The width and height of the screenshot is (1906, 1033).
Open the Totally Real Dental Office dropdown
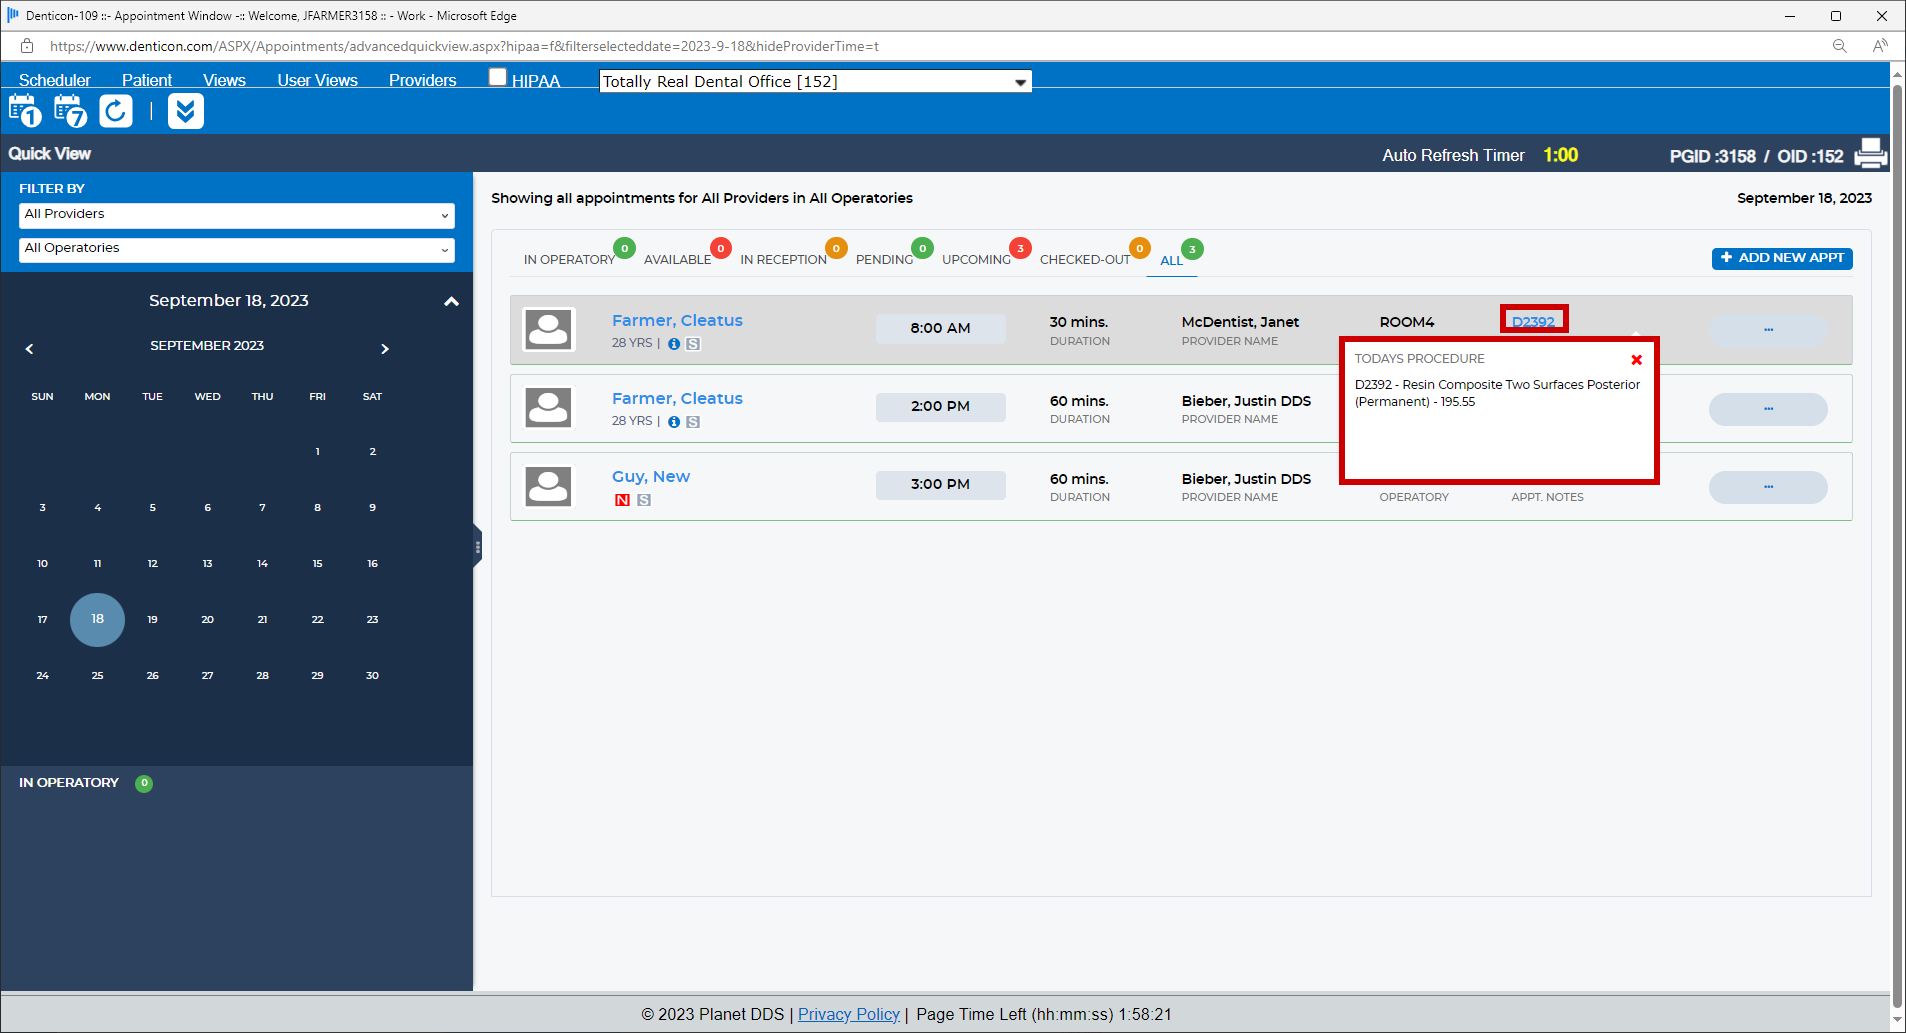815,81
